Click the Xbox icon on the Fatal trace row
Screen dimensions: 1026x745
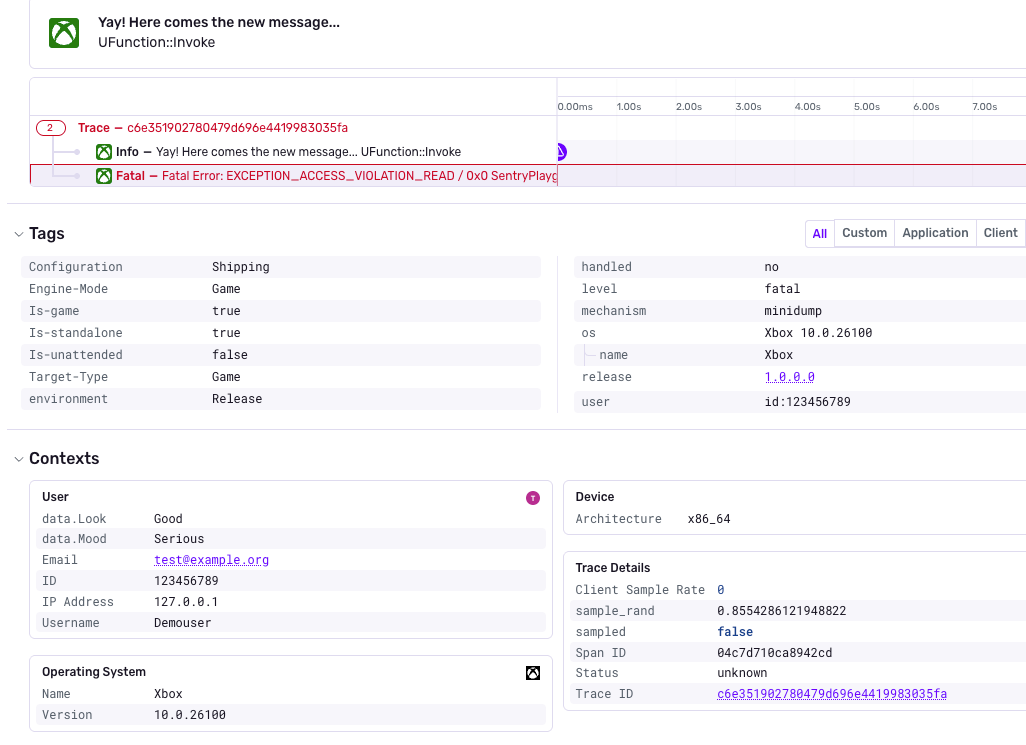coord(103,176)
